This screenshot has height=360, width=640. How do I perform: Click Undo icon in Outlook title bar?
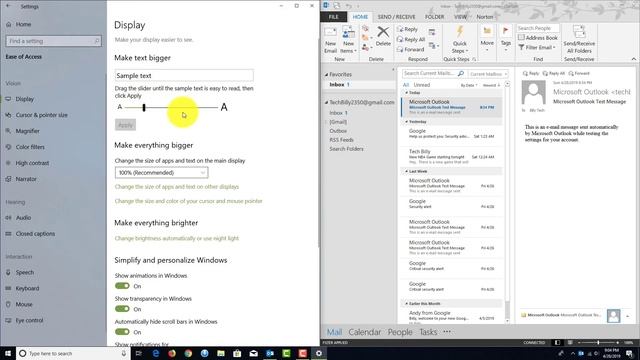(x=349, y=6)
